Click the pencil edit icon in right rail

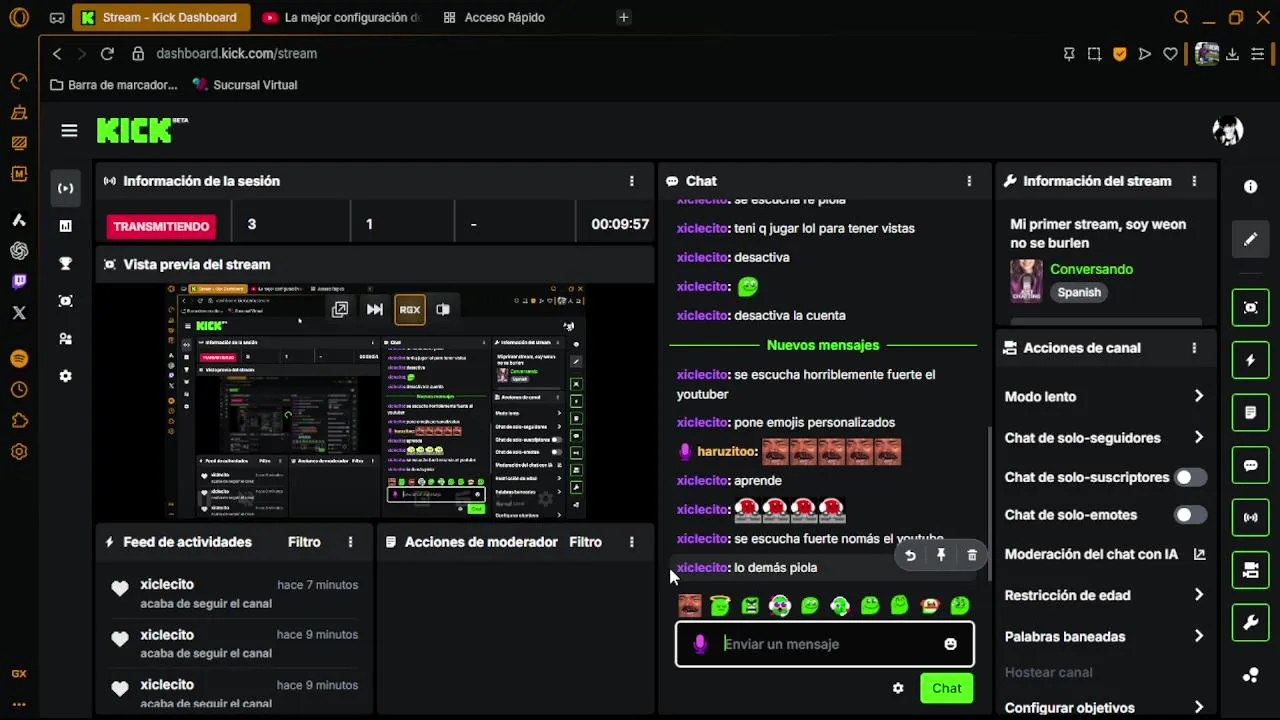pos(1250,240)
